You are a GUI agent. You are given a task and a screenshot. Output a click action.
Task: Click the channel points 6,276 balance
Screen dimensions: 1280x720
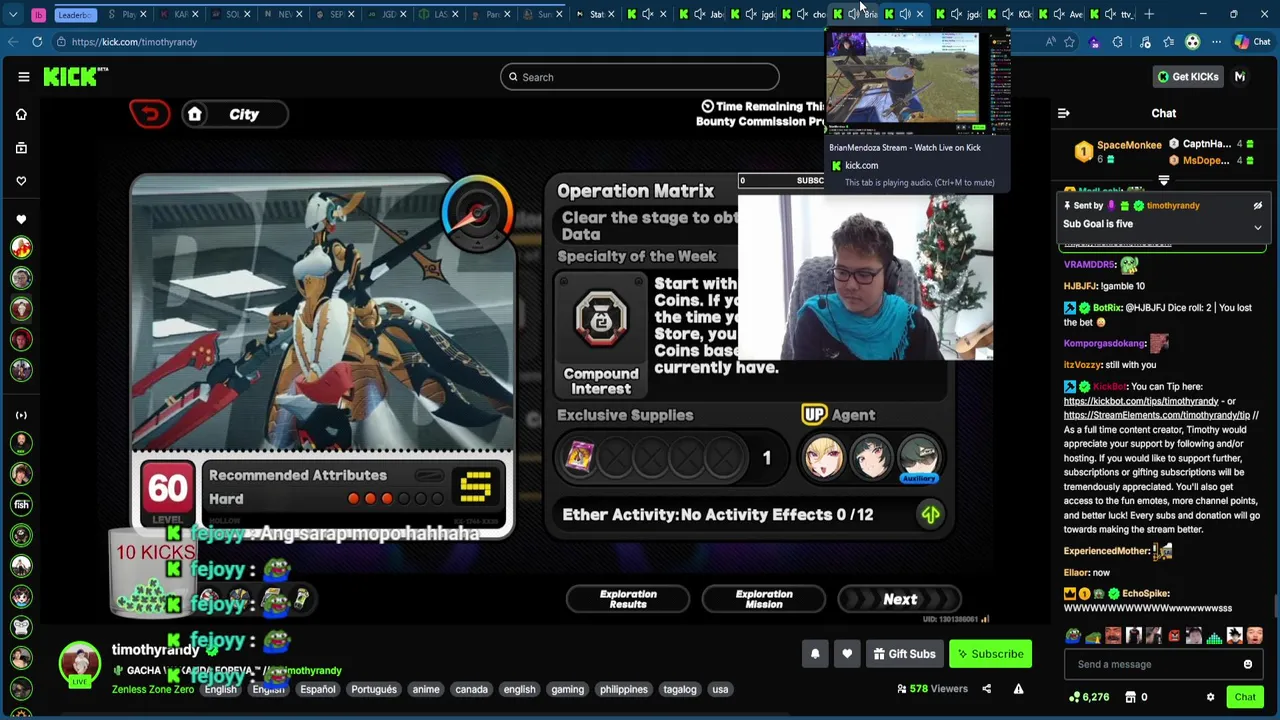coord(1089,697)
